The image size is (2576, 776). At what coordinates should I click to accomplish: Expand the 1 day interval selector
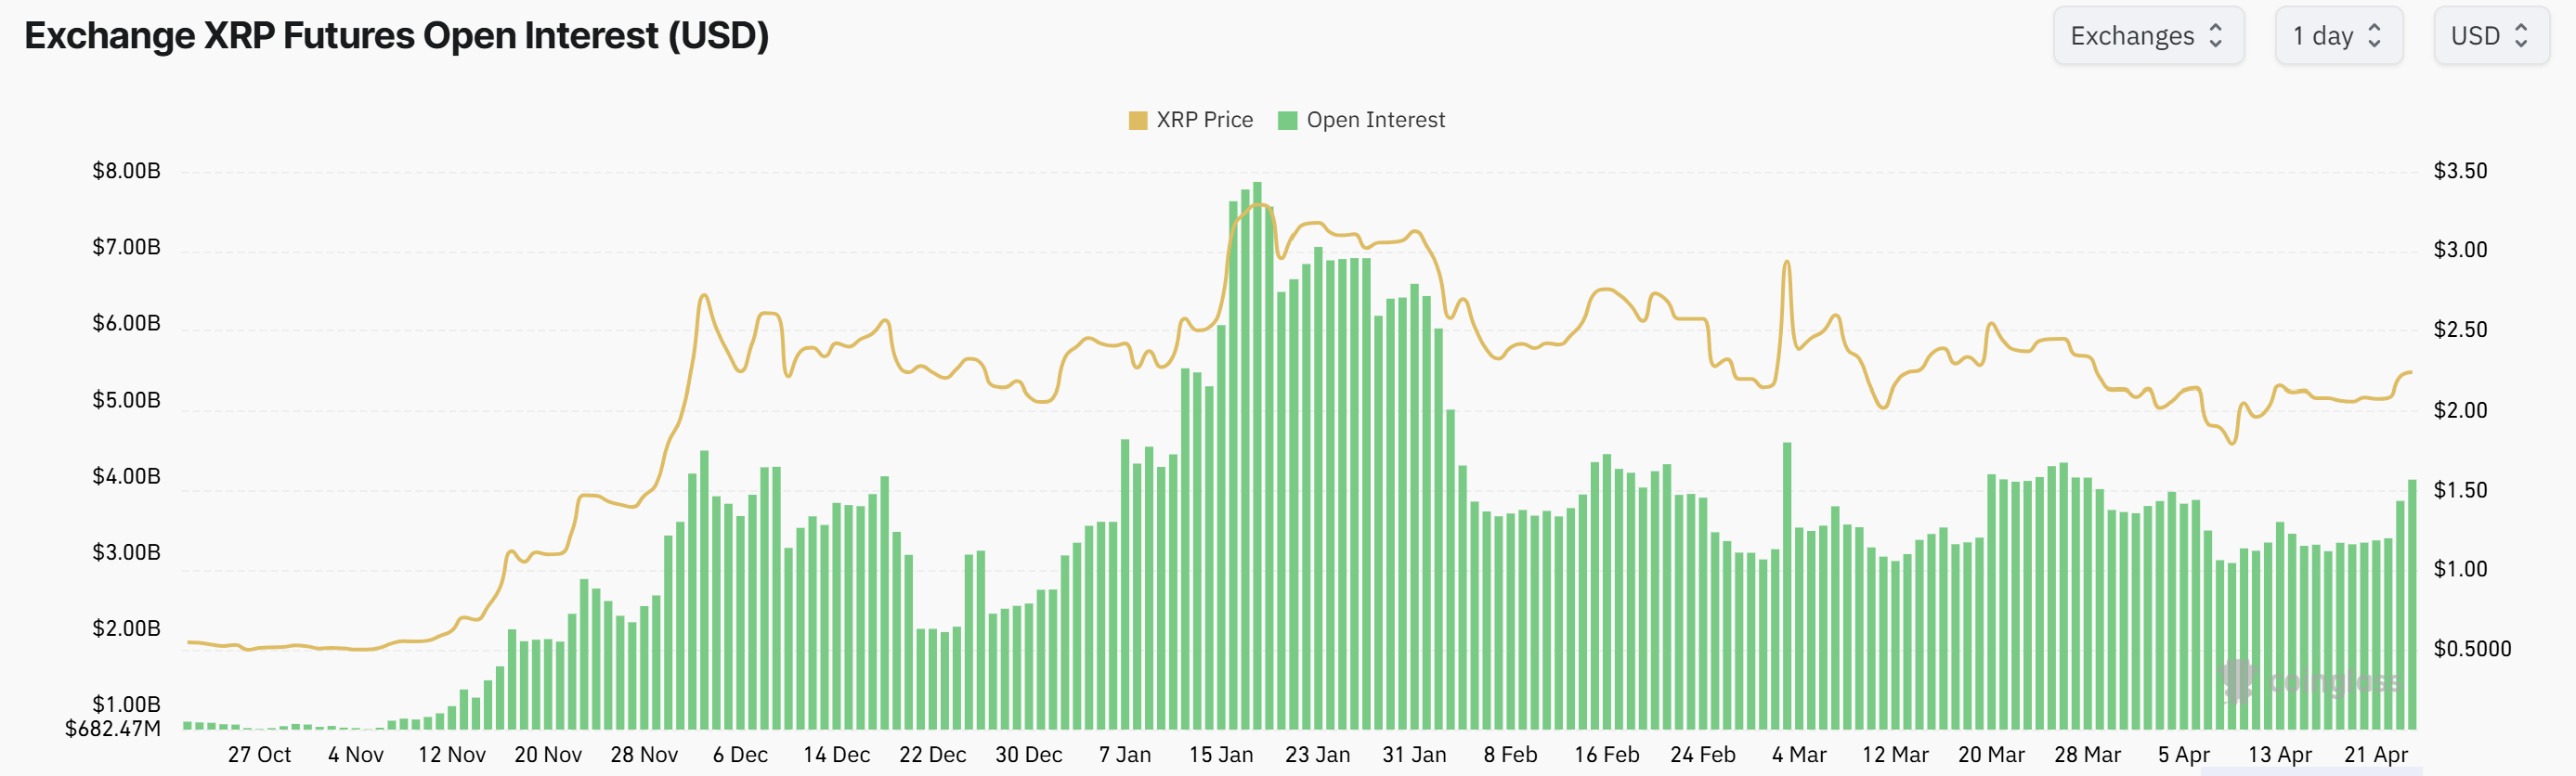click(2337, 36)
